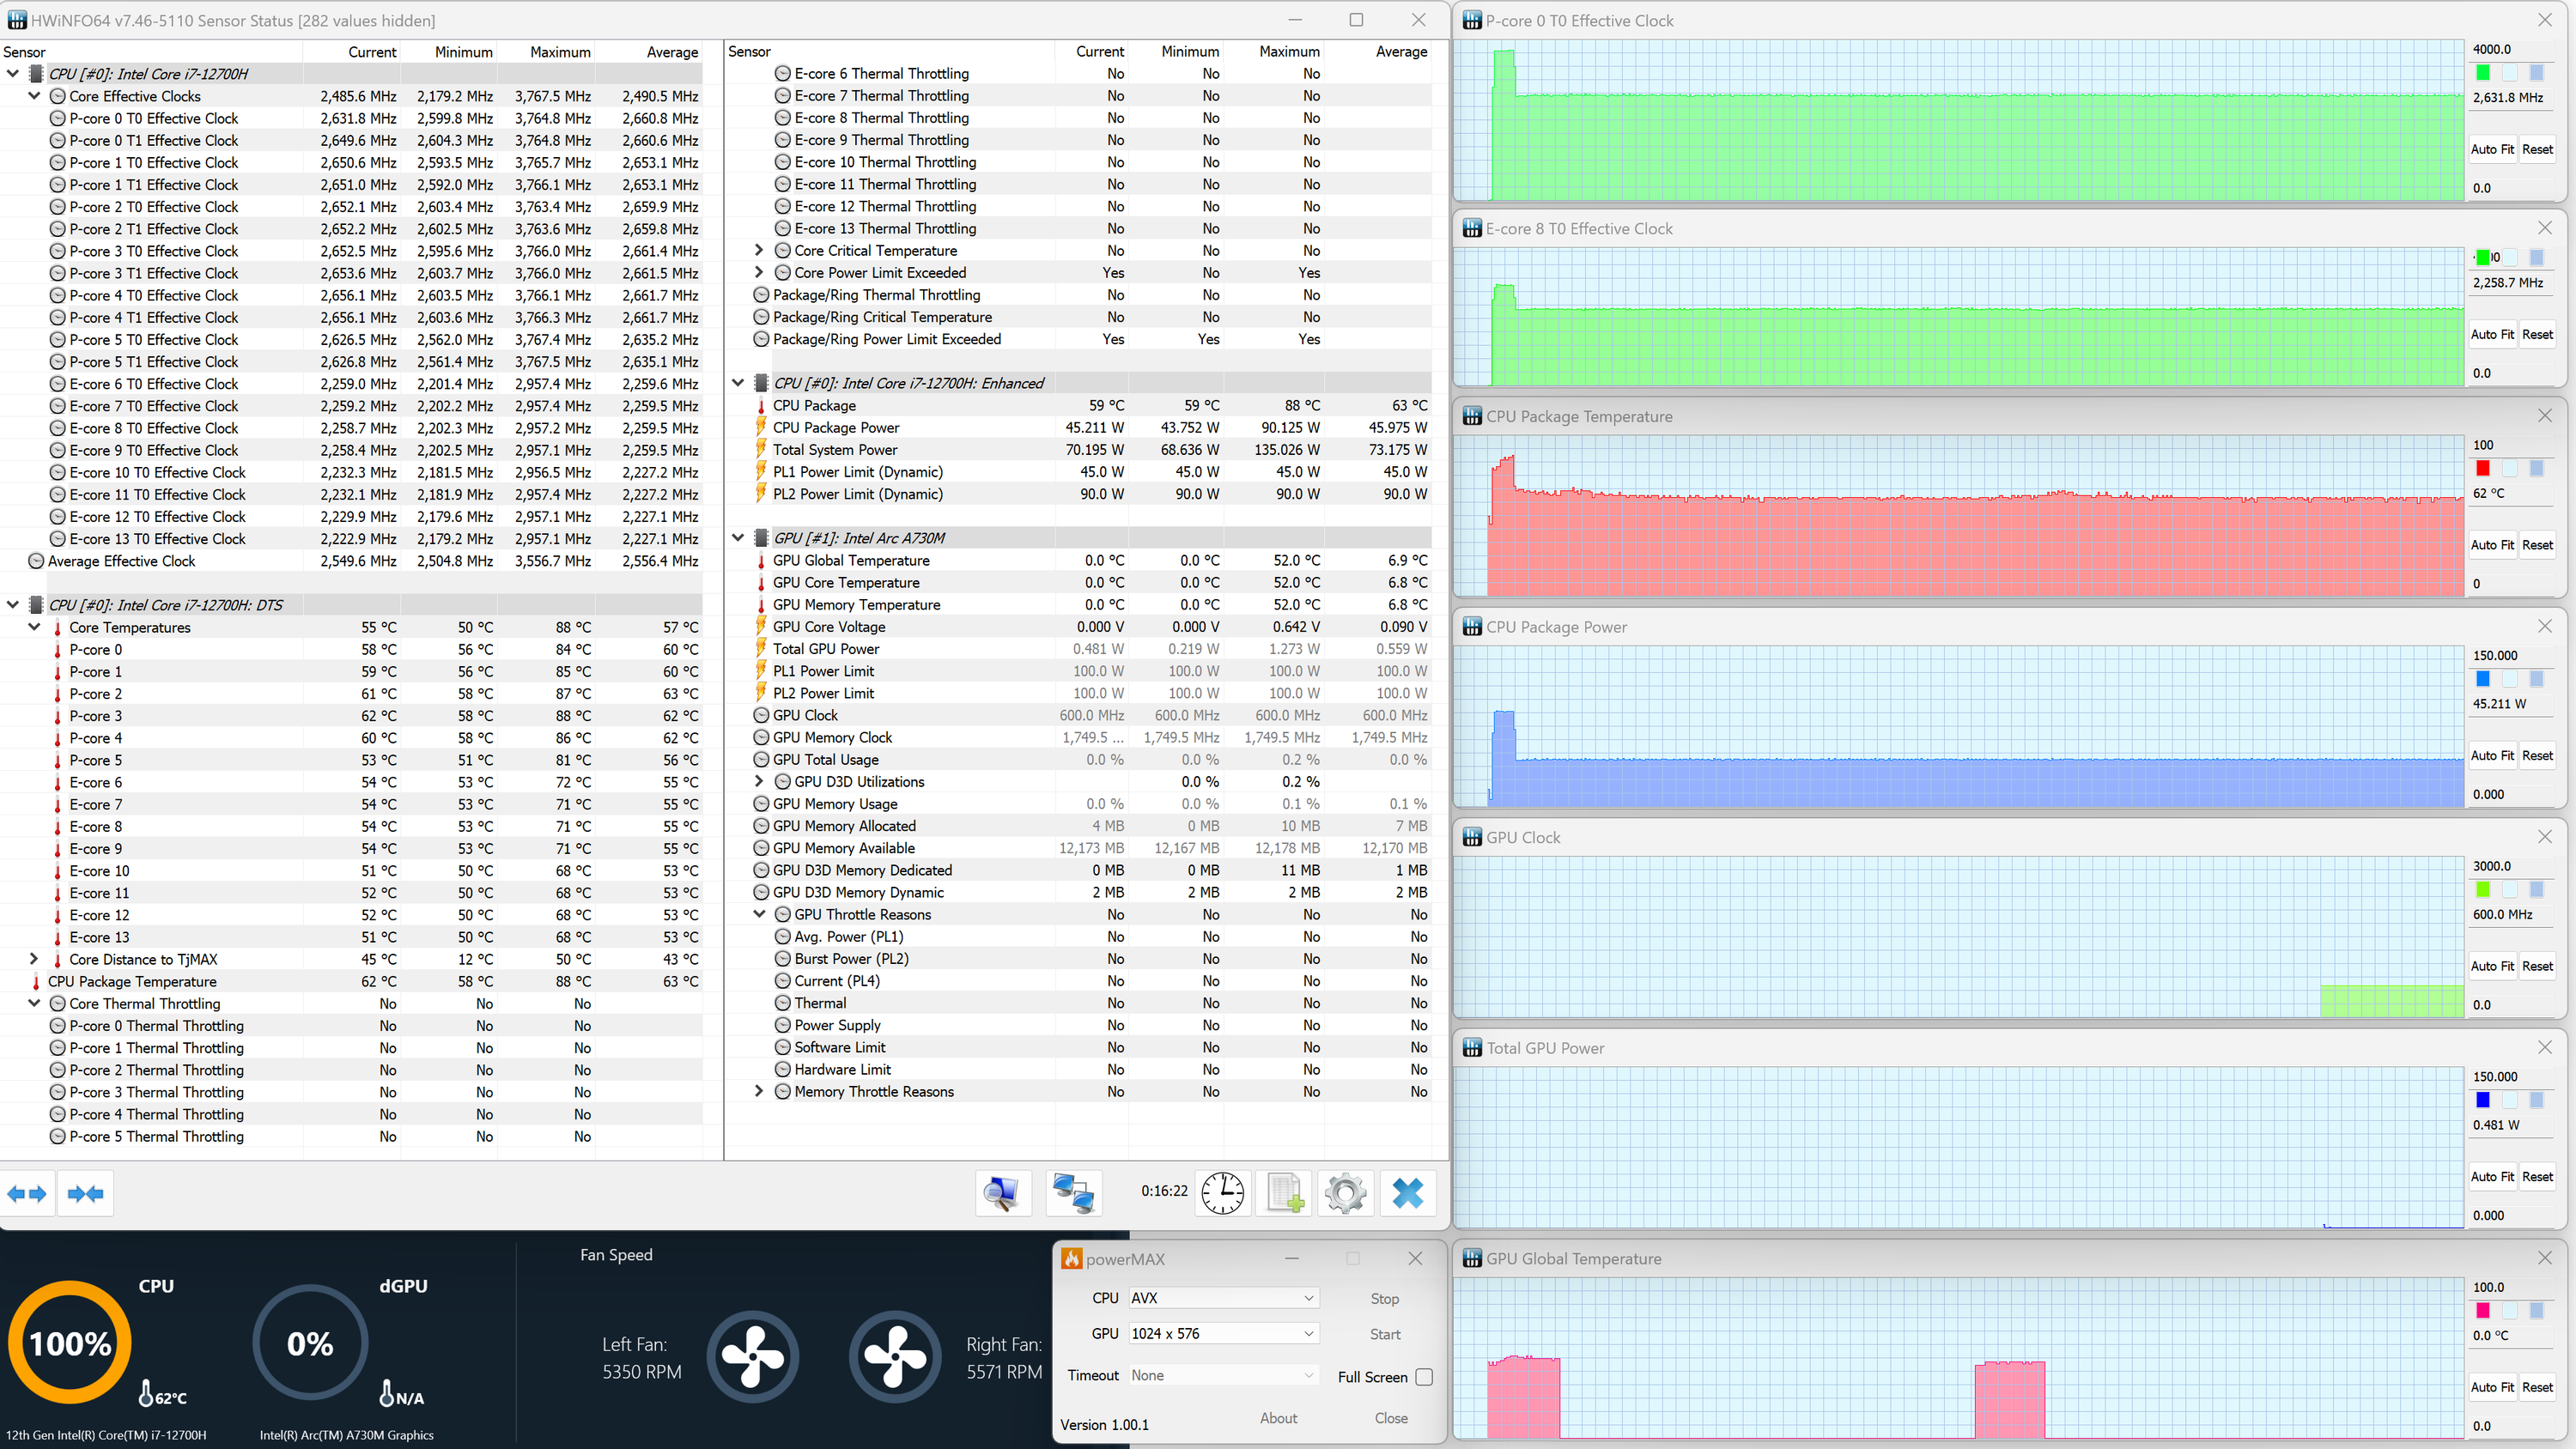Start logging with the sheet-plus icon
Screen dimensions: 2576x1449
pos(1285,1193)
